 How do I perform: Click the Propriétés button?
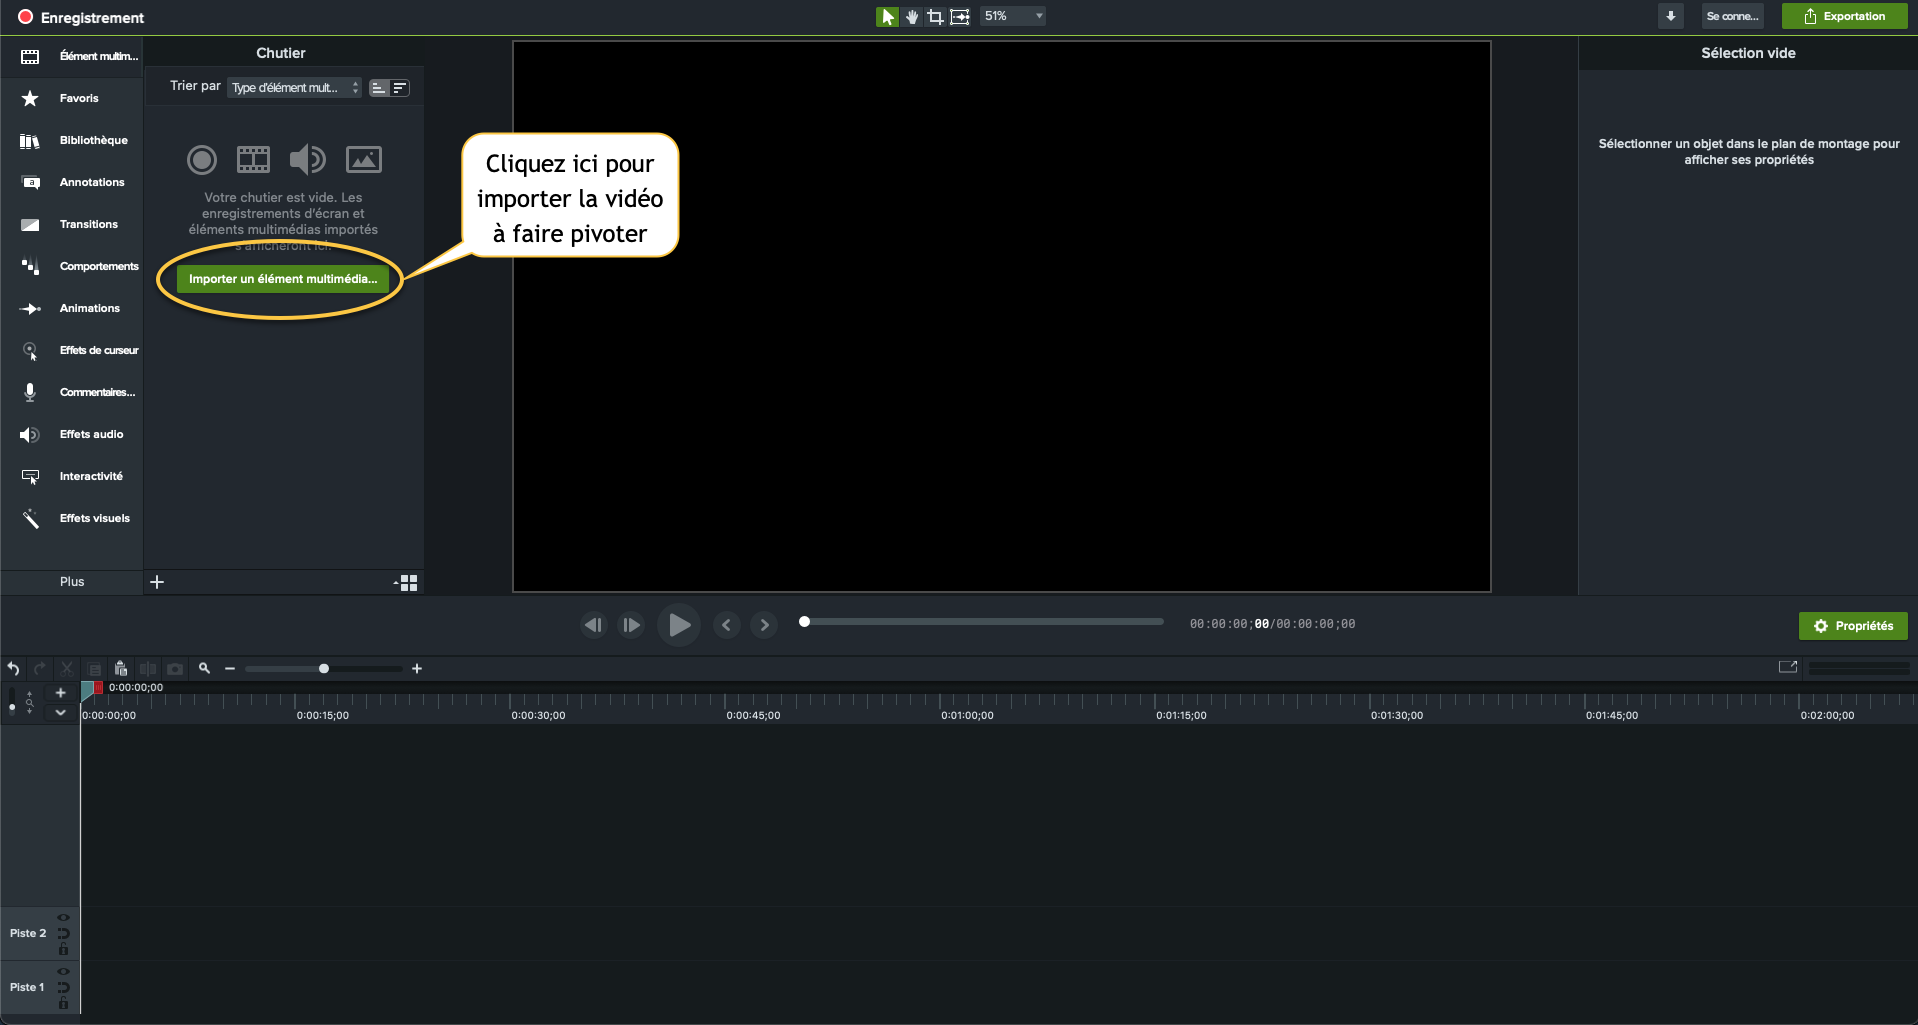[1853, 626]
